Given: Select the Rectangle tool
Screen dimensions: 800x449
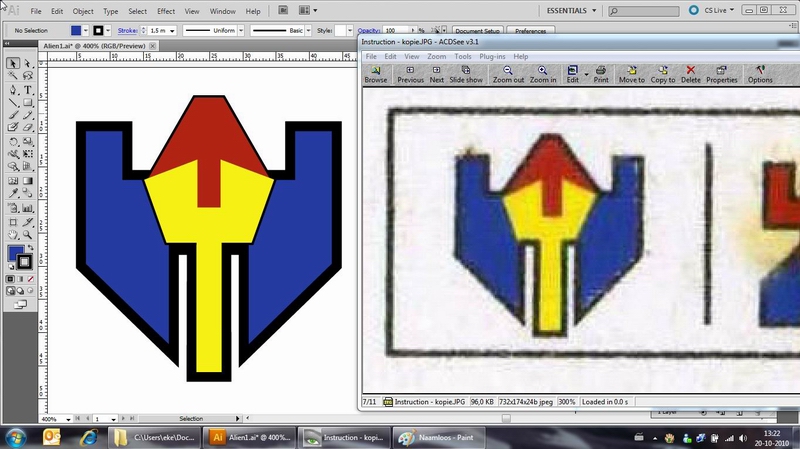Looking at the screenshot, I should coord(28,103).
